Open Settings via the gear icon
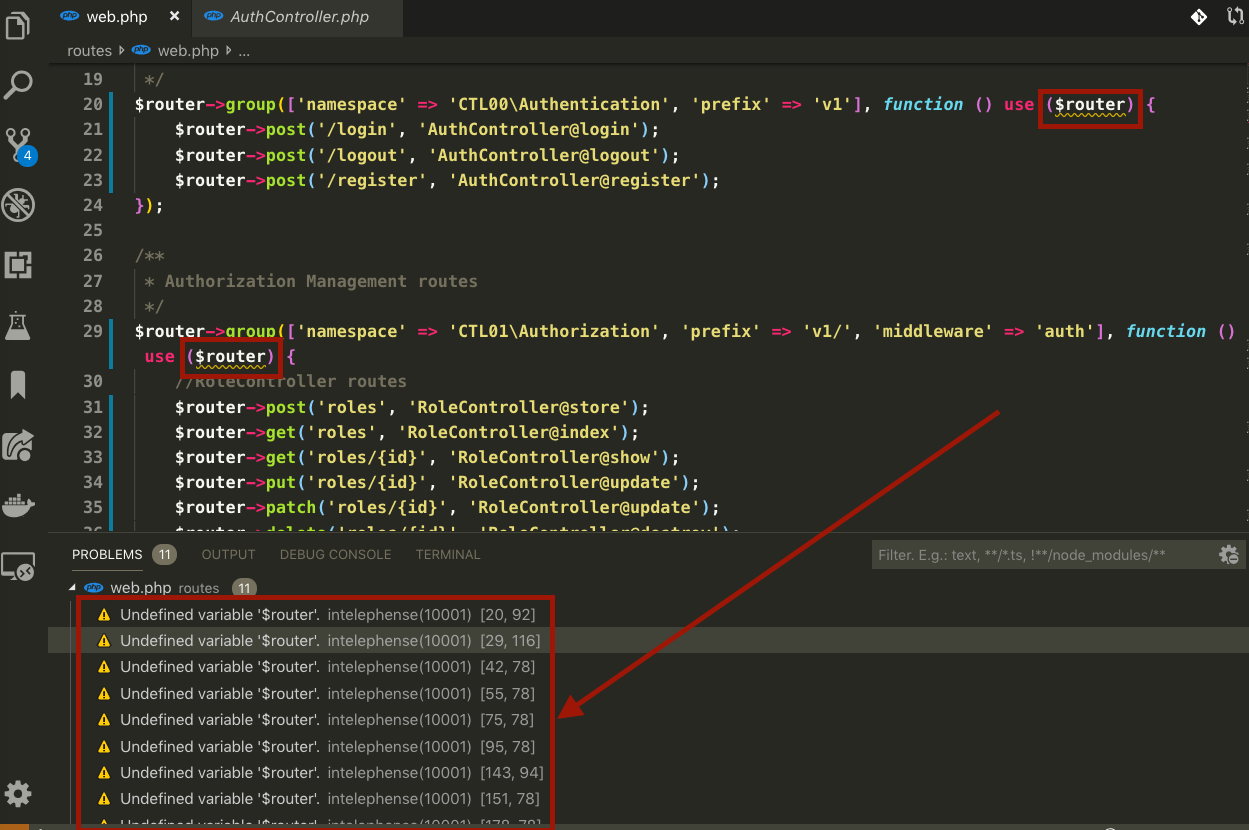Viewport: 1249px width, 830px height. coord(18,793)
